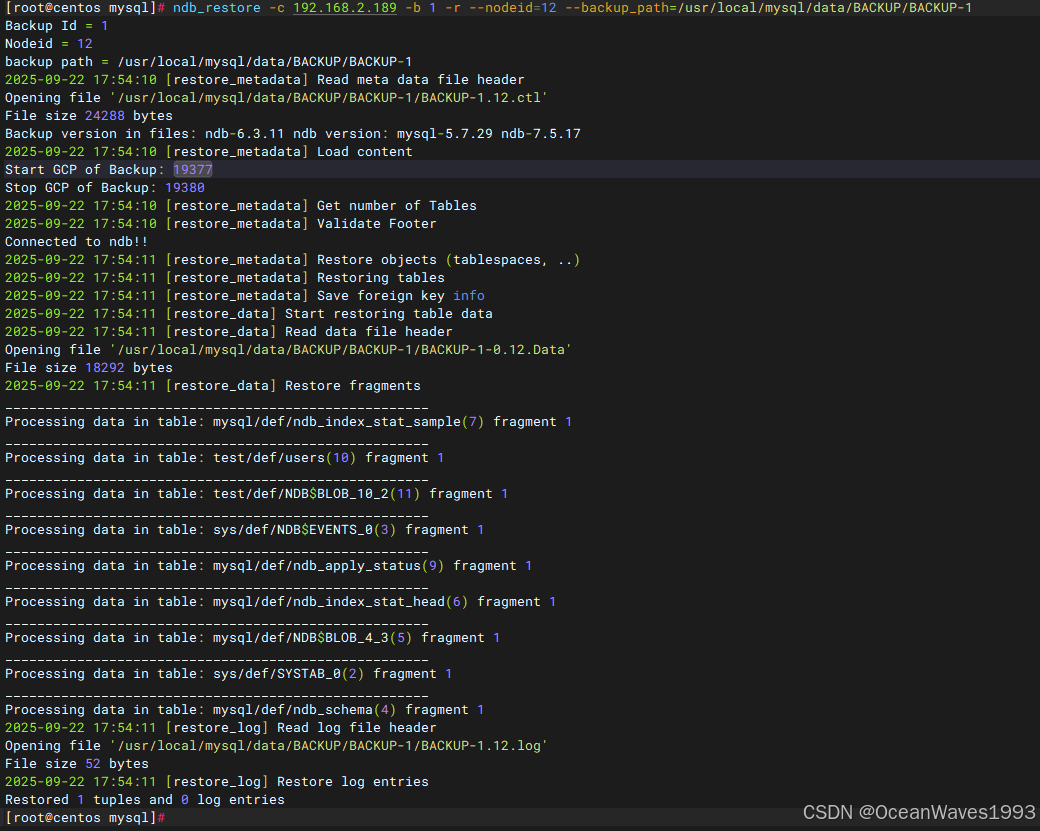Click the 'Connected to ndb!!' line
This screenshot has height=831, width=1040.
(76, 241)
